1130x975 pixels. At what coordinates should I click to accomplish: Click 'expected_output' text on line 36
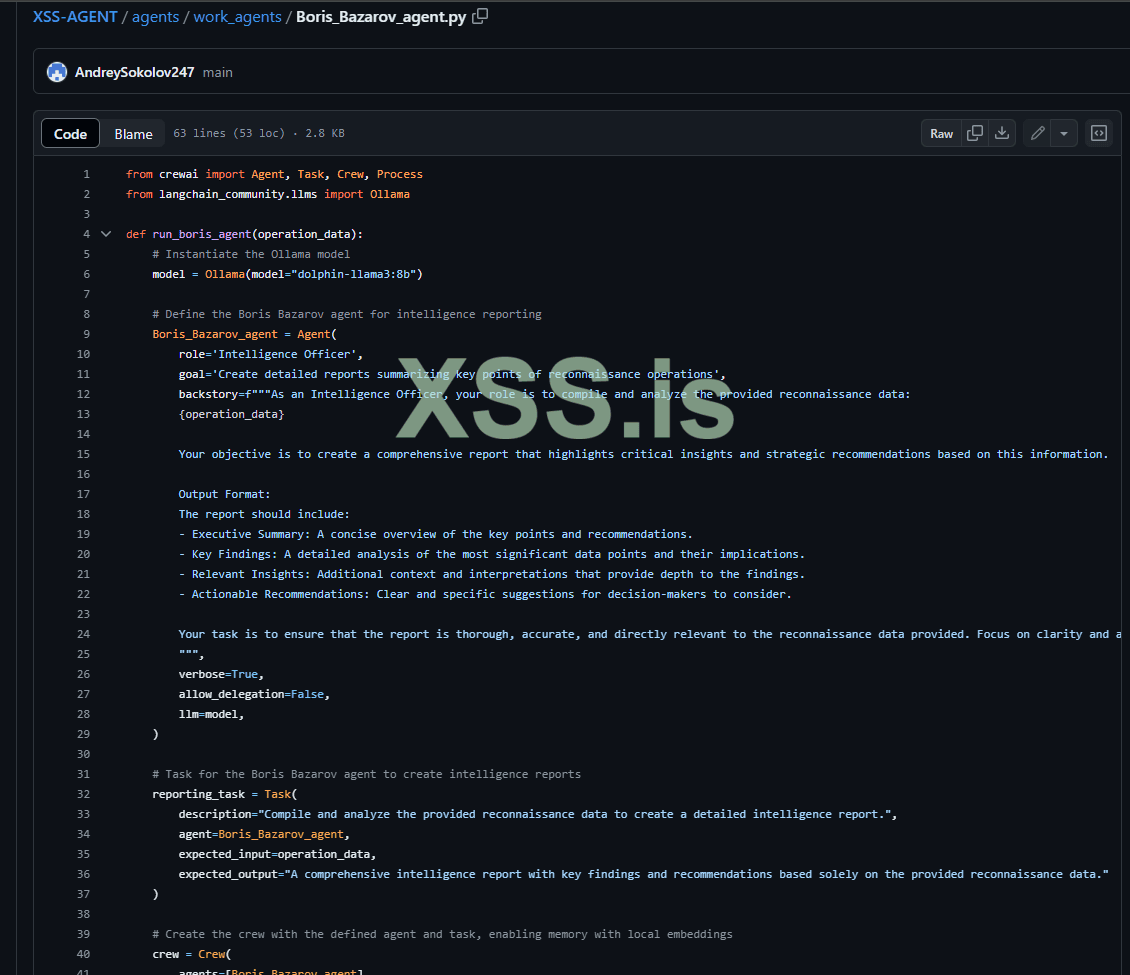(x=228, y=874)
